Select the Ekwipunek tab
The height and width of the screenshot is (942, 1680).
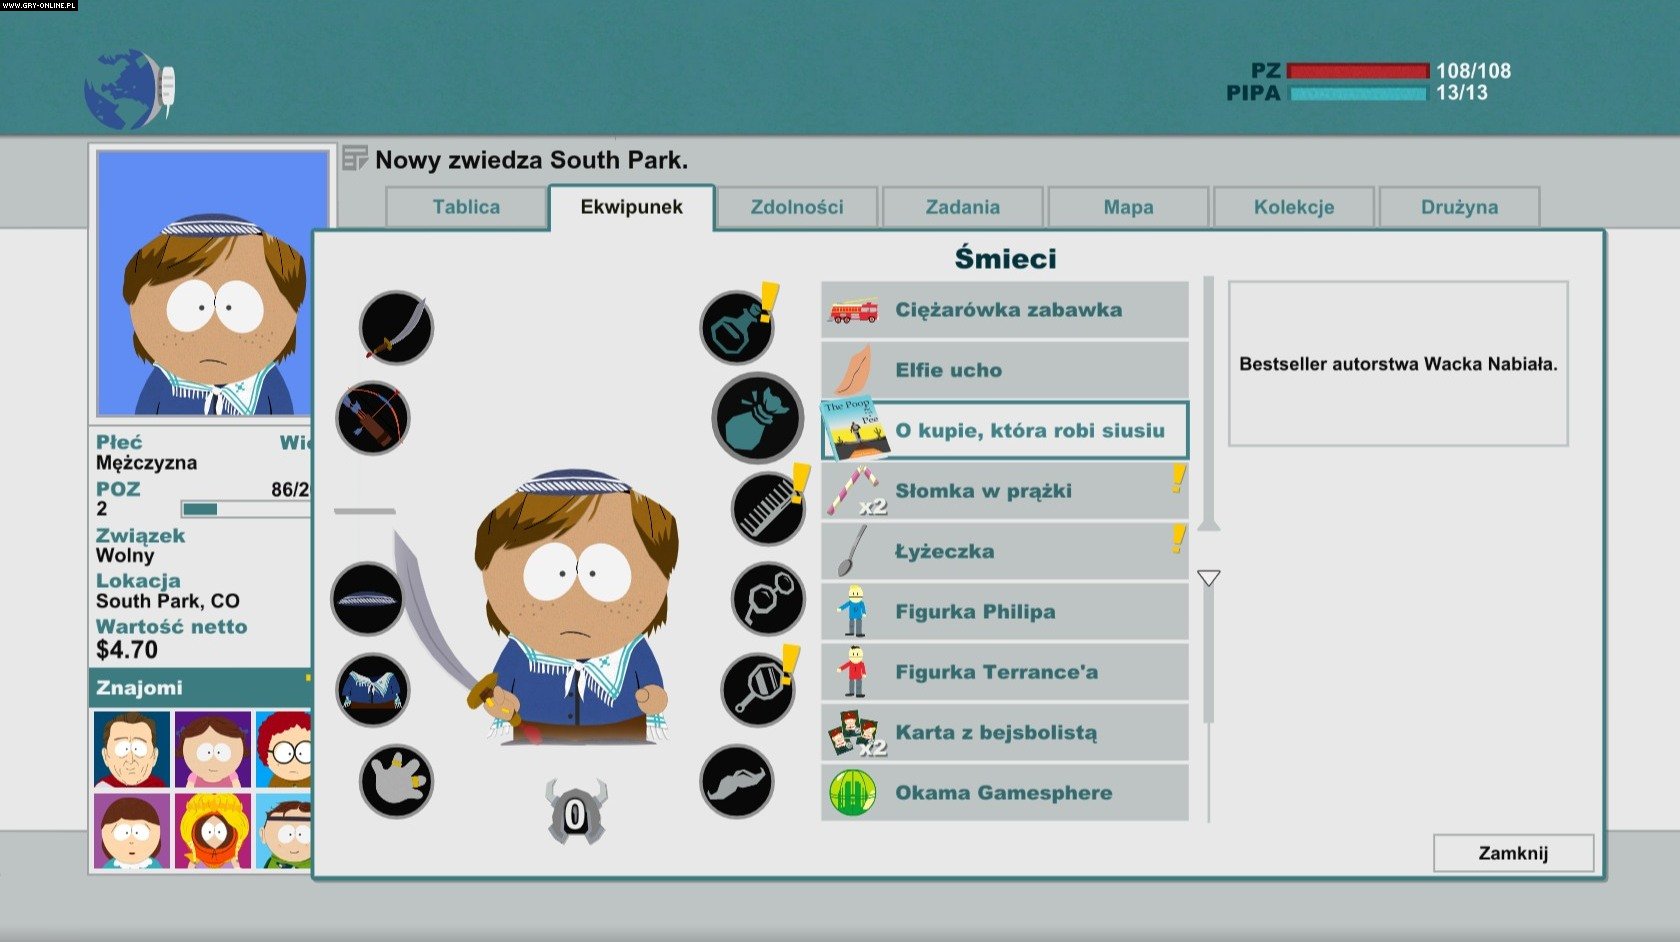click(631, 207)
